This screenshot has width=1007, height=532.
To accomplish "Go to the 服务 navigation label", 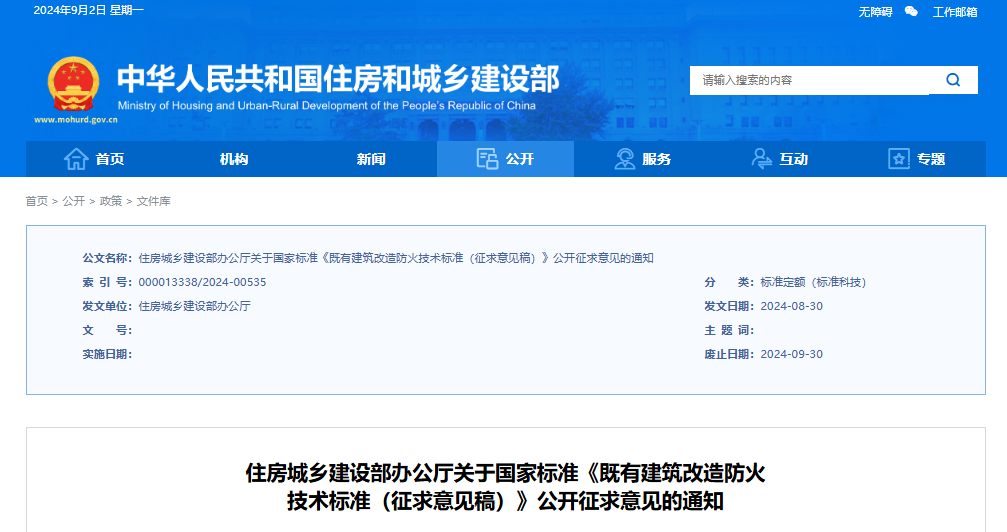I will tap(656, 159).
